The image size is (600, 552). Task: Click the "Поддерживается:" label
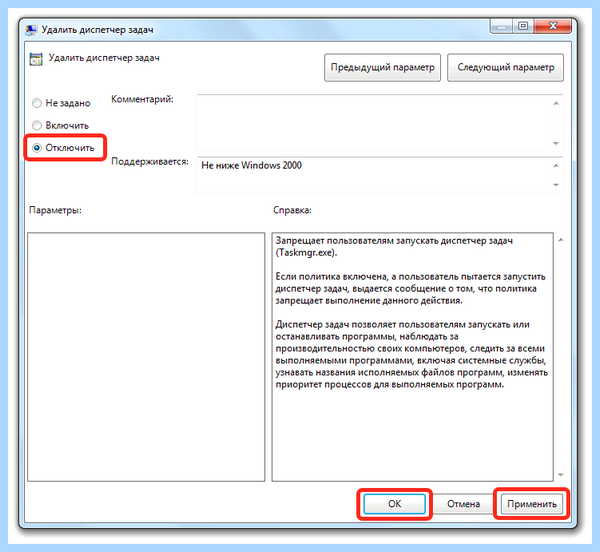pyautogui.click(x=150, y=161)
